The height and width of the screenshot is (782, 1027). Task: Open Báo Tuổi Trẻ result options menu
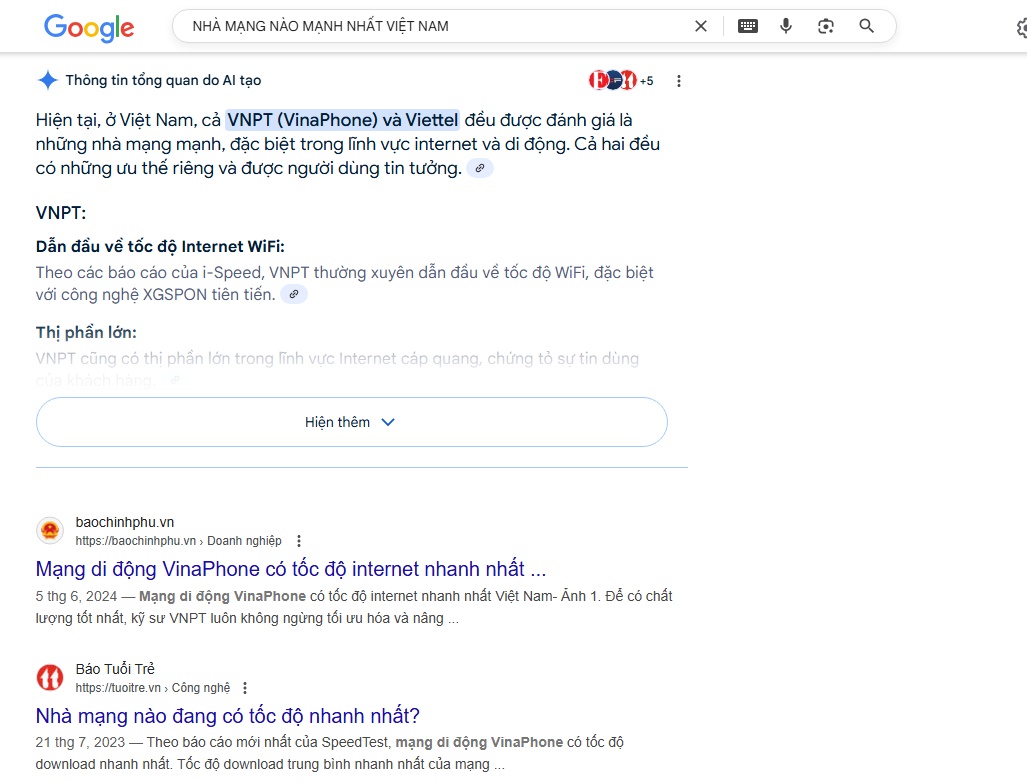point(245,688)
